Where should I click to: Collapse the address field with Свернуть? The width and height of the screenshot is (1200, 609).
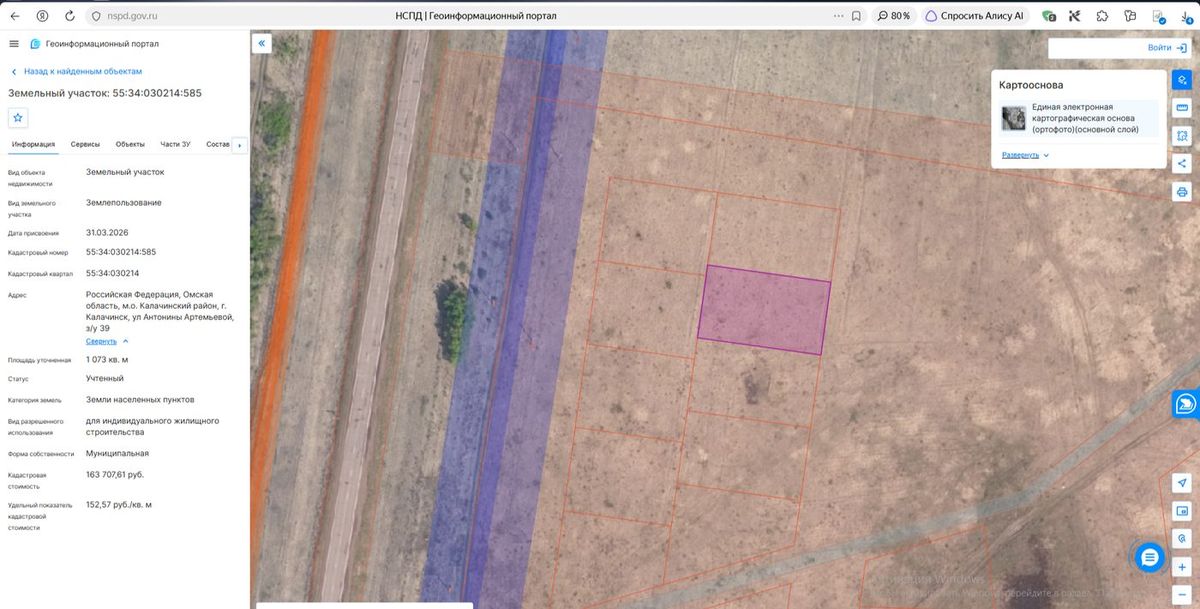click(107, 341)
